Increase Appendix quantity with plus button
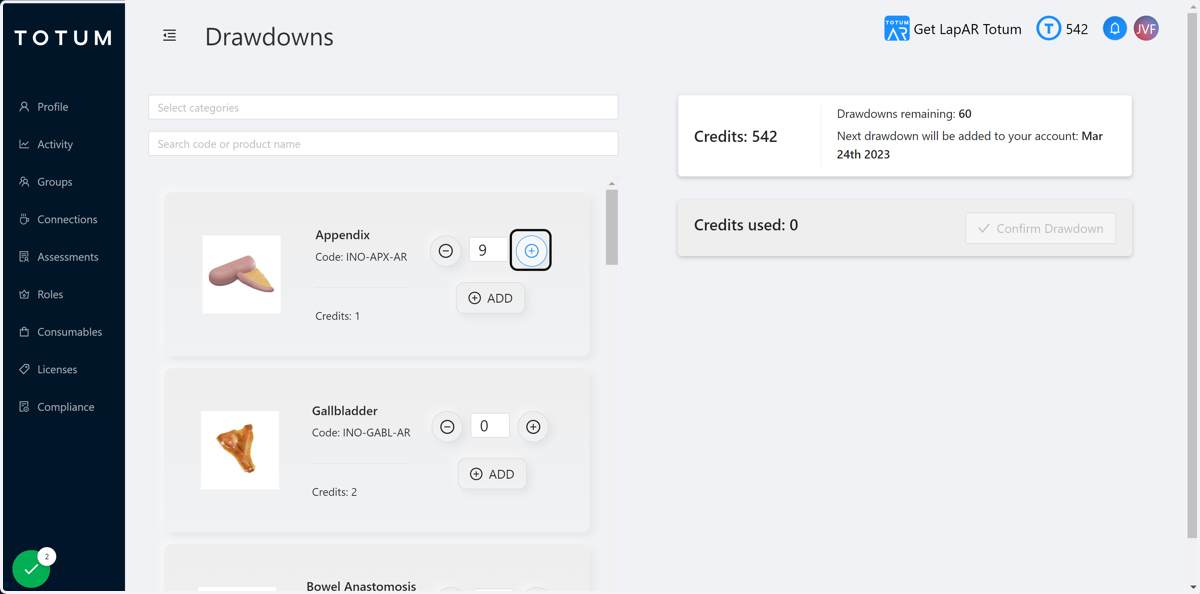 click(x=531, y=251)
